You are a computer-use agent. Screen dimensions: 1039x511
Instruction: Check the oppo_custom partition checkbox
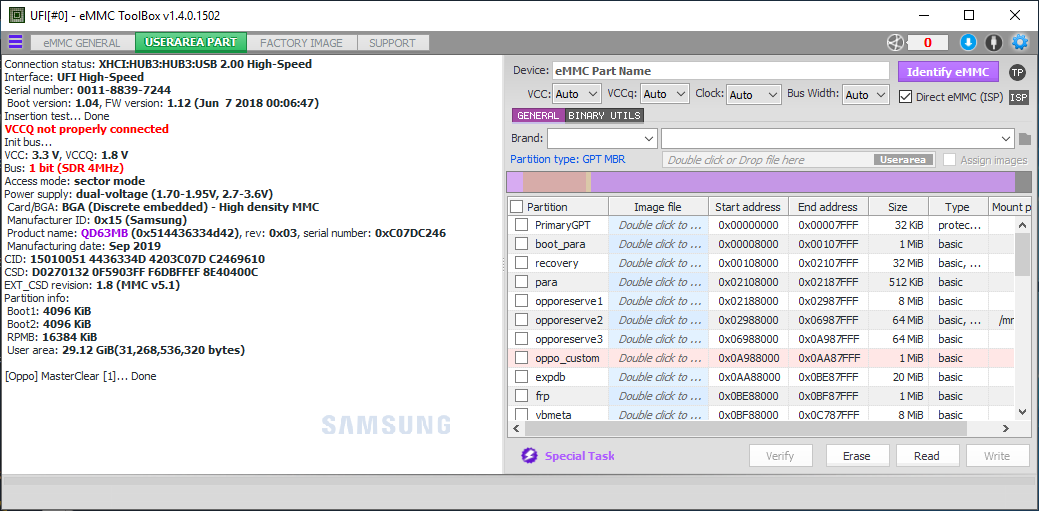(x=521, y=358)
